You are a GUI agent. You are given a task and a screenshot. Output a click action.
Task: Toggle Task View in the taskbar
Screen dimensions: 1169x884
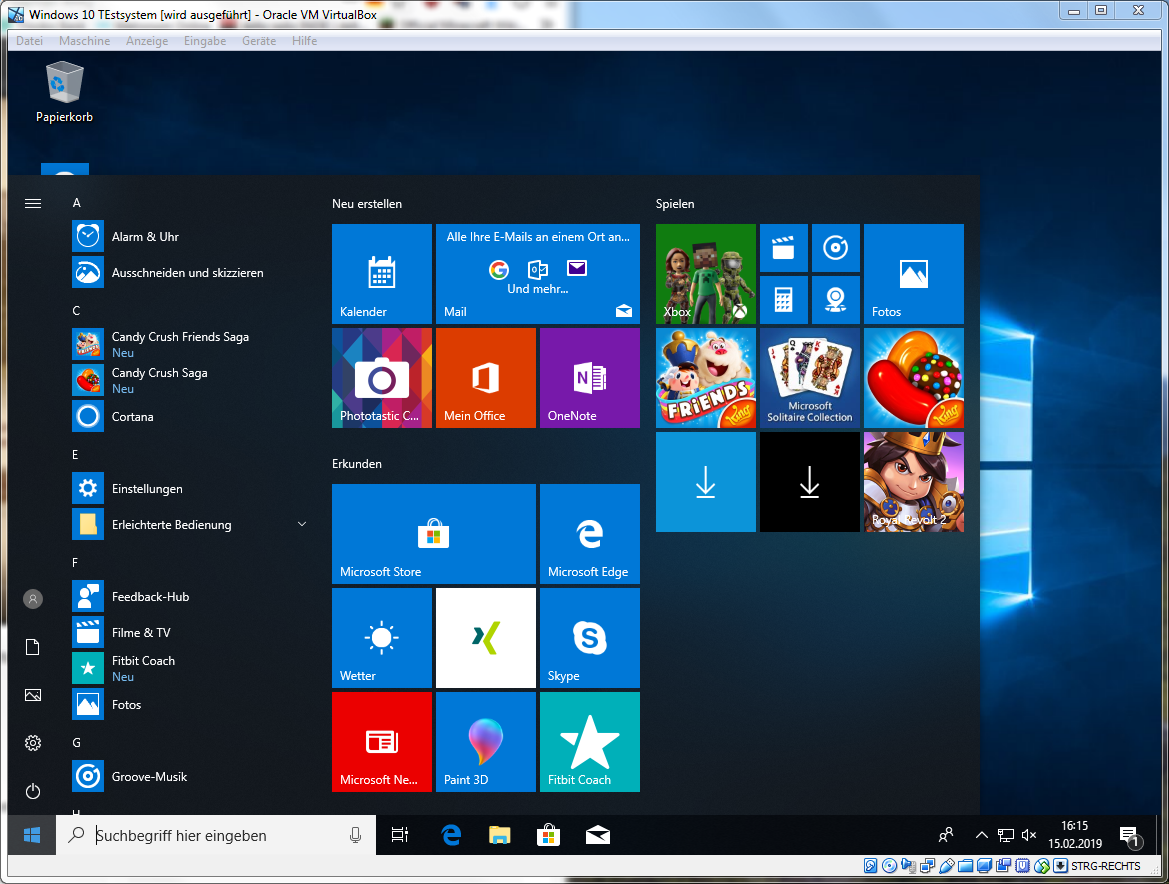(400, 835)
